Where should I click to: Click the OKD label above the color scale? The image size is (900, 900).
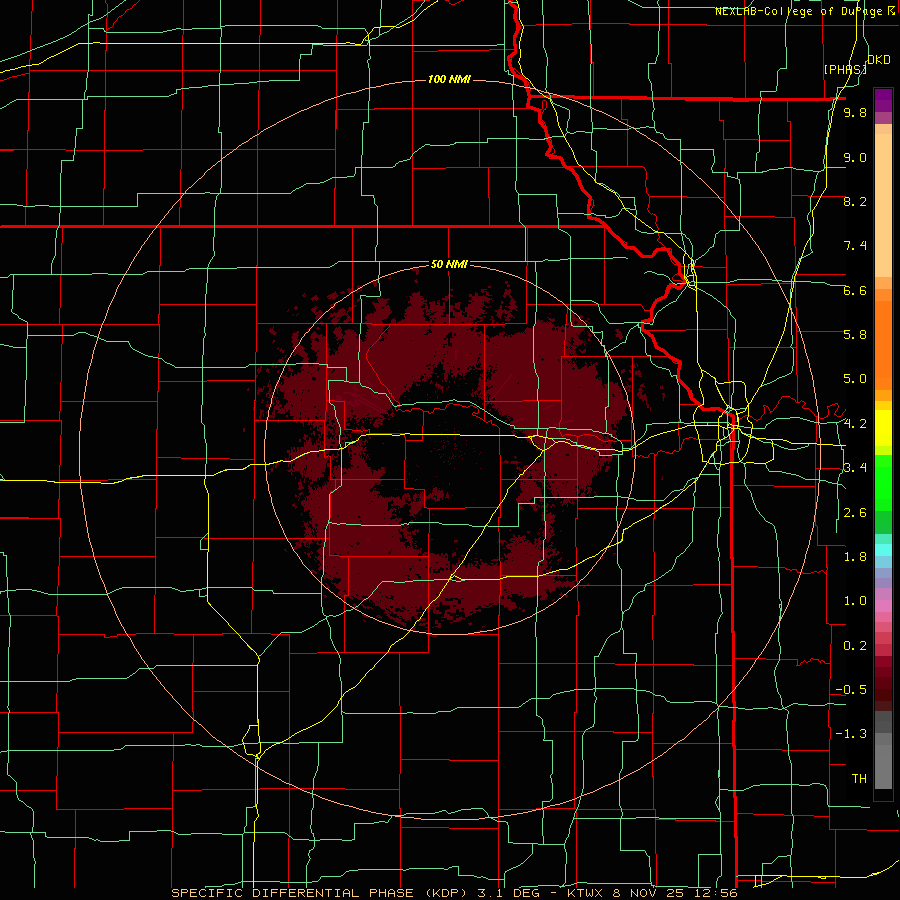878,60
